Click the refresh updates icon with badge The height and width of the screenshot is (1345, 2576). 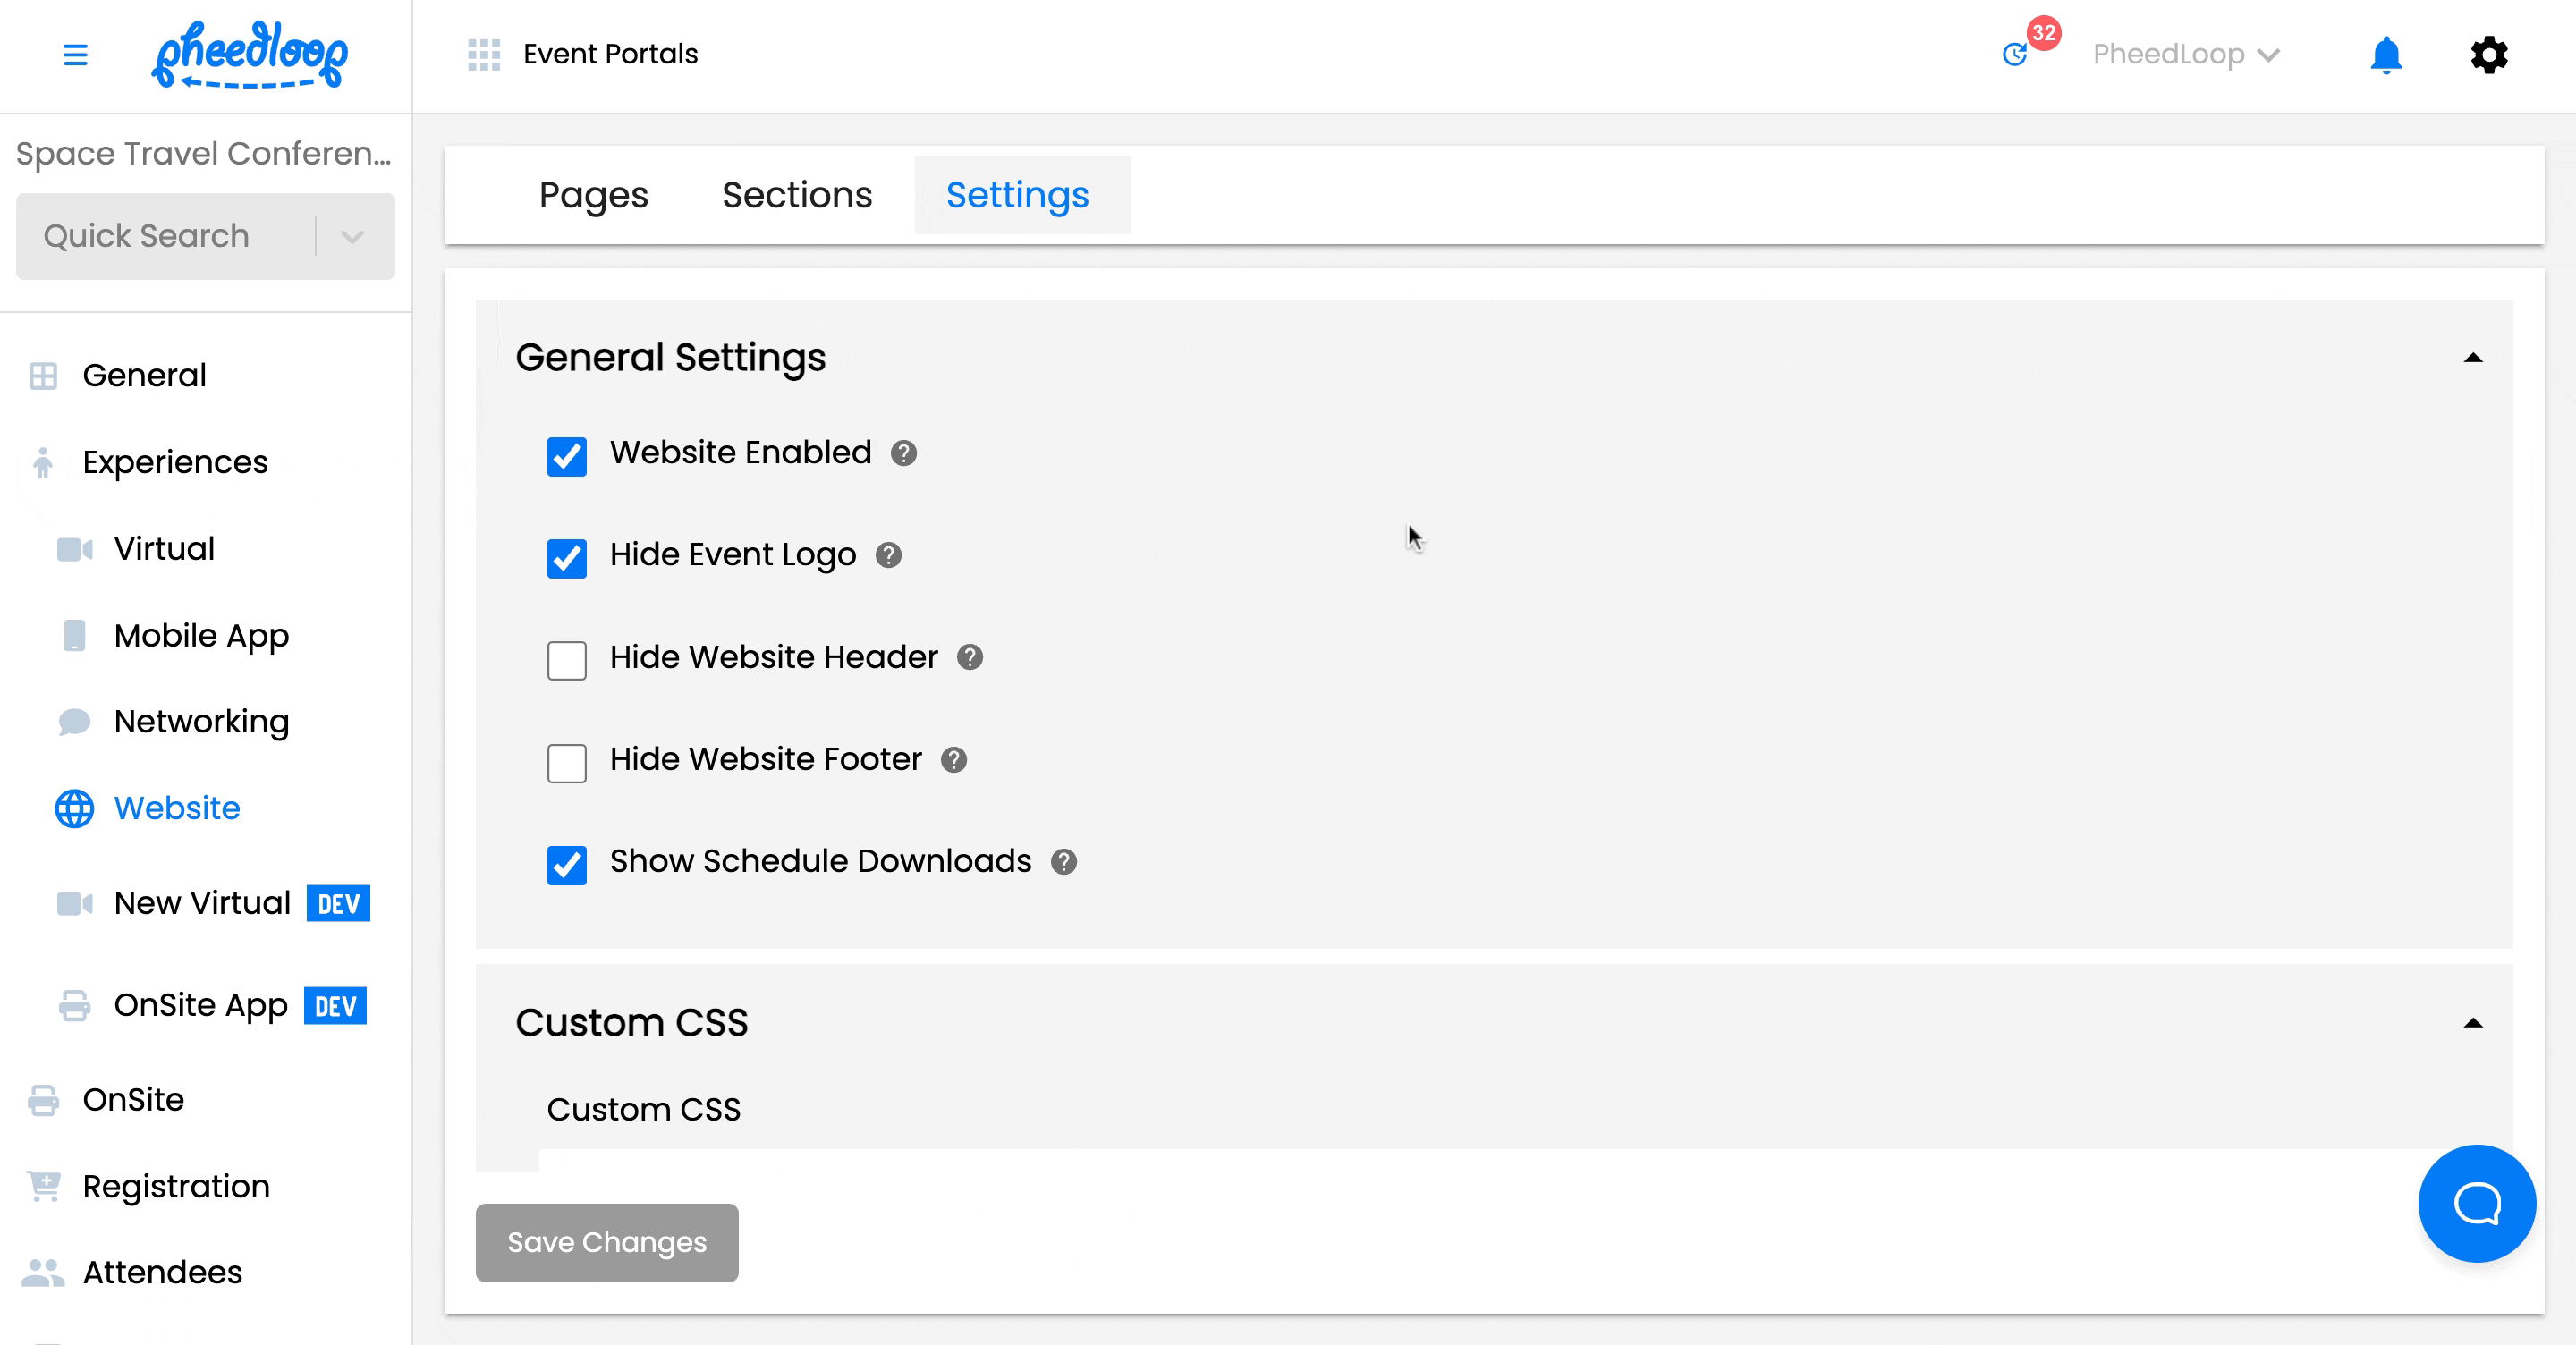pyautogui.click(x=2015, y=55)
